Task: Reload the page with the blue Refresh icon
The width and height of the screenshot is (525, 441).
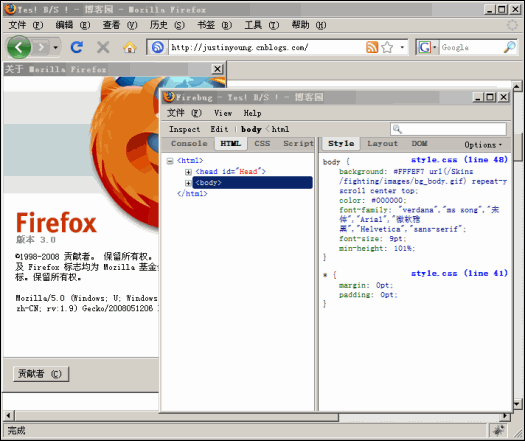Action: click(77, 47)
